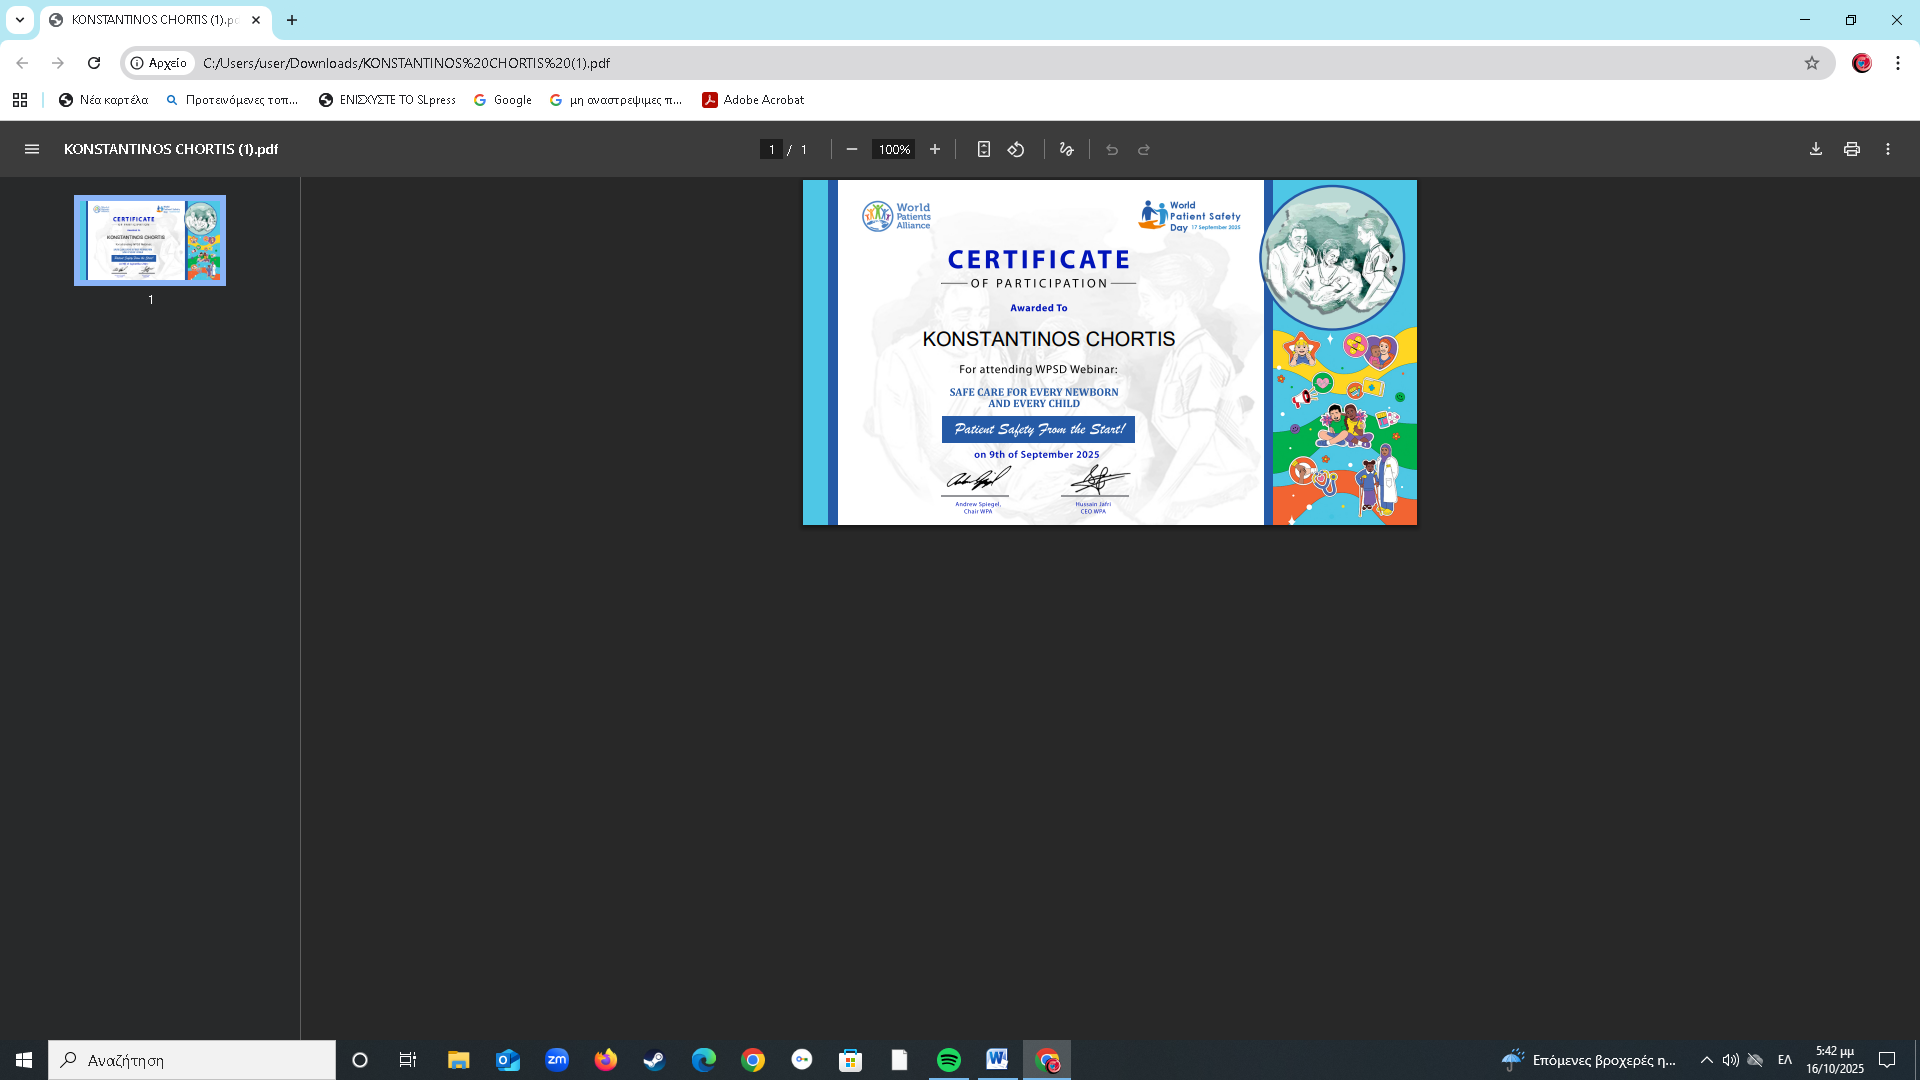The width and height of the screenshot is (1920, 1080).
Task: Select the page 1 thumbnail
Action: pyautogui.click(x=150, y=240)
